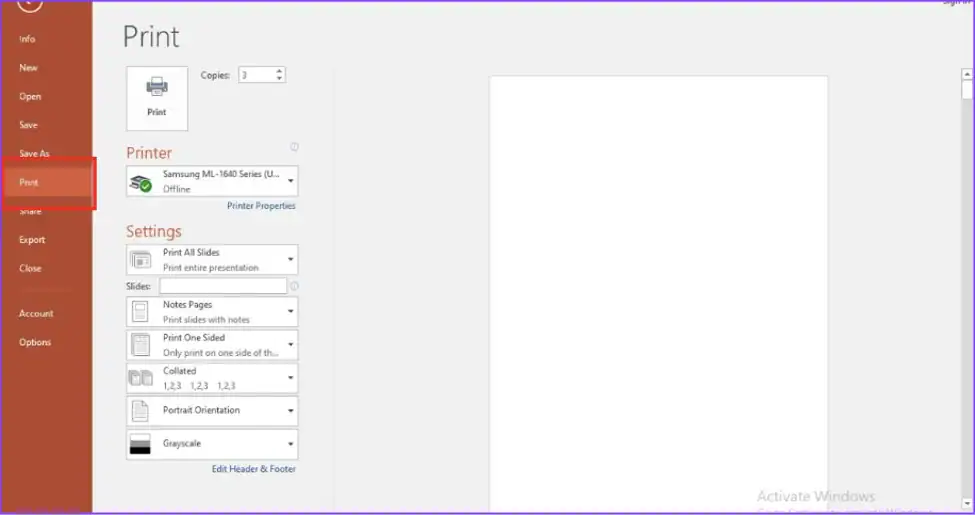Click the Notes Pages layout icon
977x516 pixels.
(141, 312)
